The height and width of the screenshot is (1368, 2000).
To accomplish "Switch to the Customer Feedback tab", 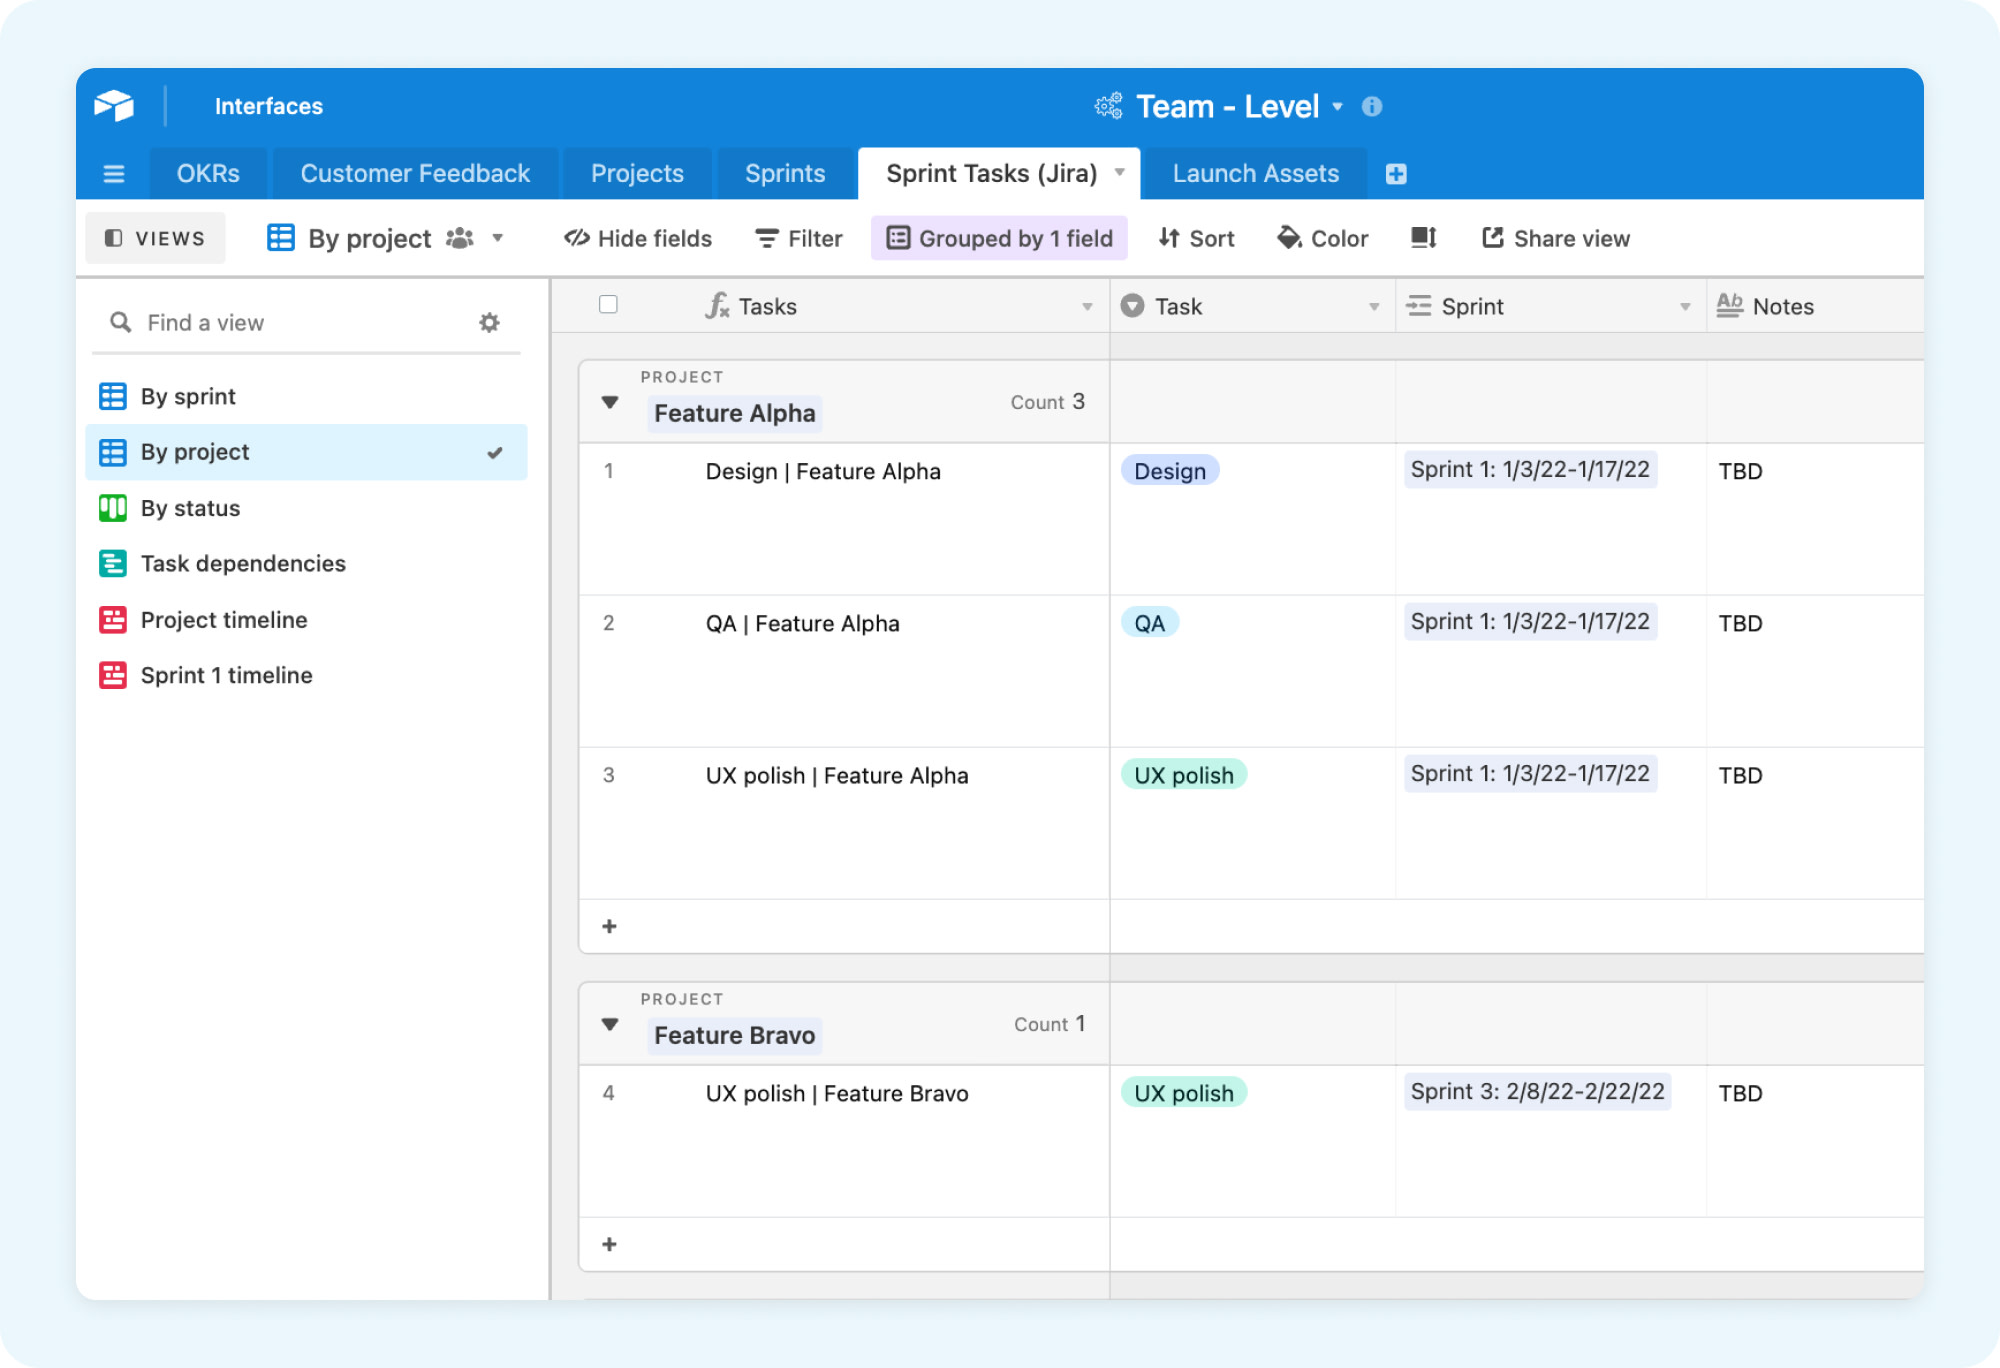I will (x=415, y=174).
